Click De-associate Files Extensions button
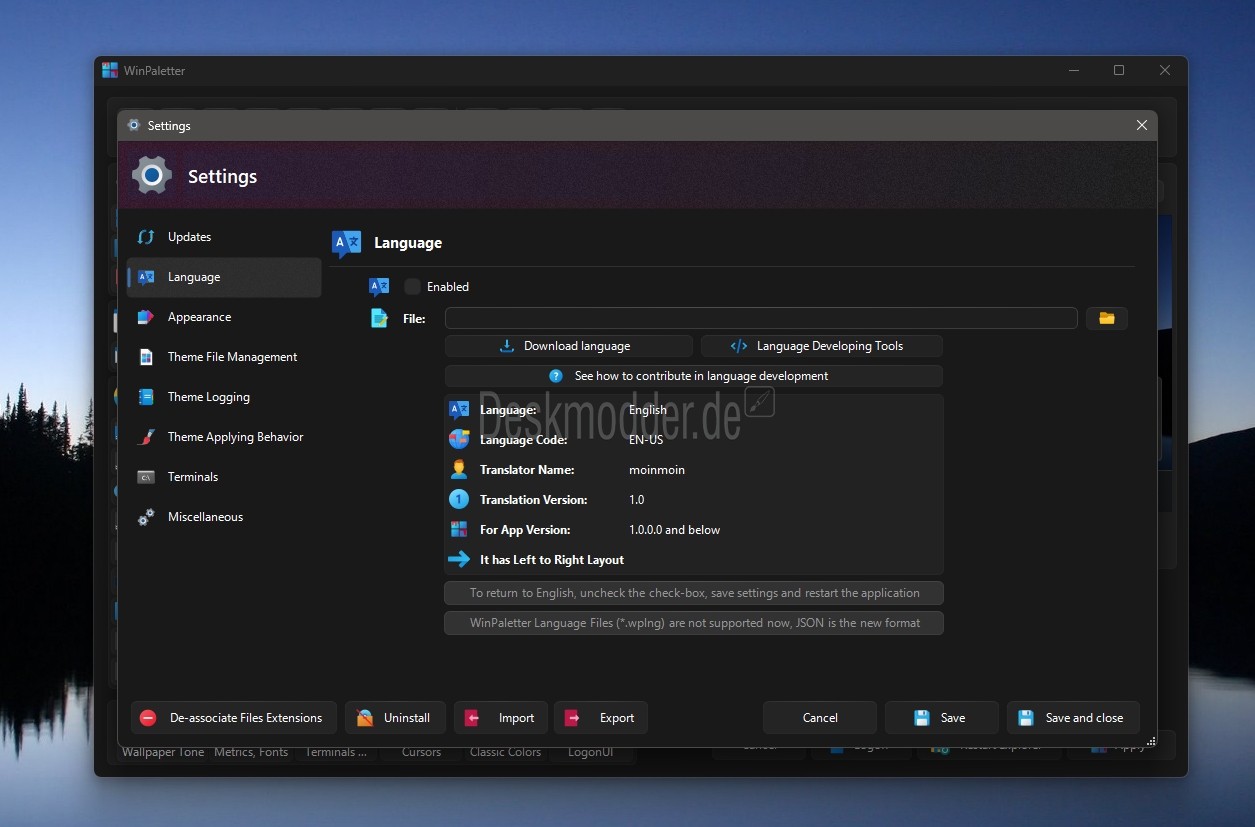1255x827 pixels. click(234, 718)
